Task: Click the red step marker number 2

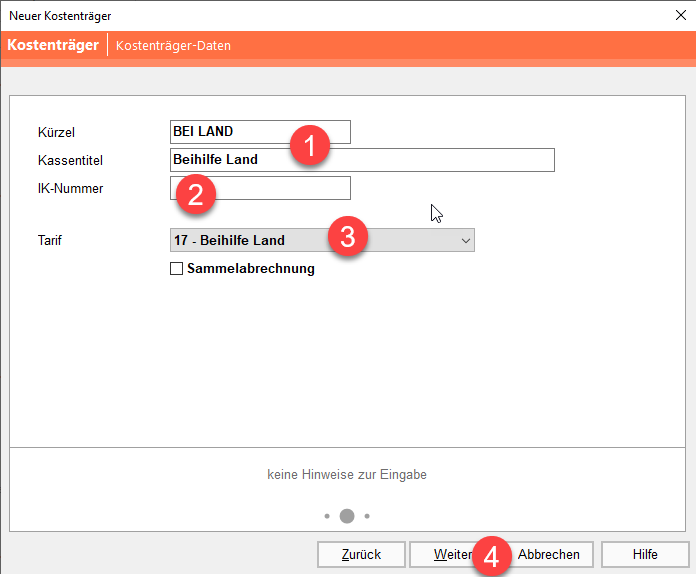Action: click(196, 193)
